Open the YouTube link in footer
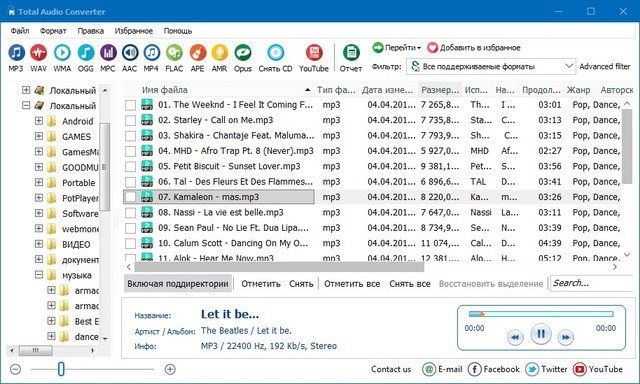 click(x=598, y=369)
